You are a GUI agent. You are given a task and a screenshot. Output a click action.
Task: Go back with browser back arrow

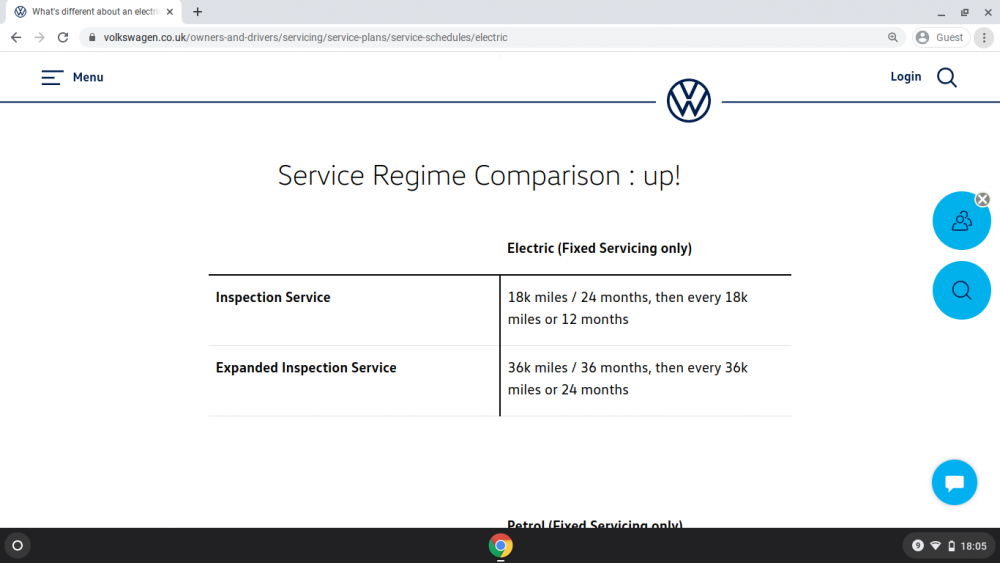[x=16, y=38]
